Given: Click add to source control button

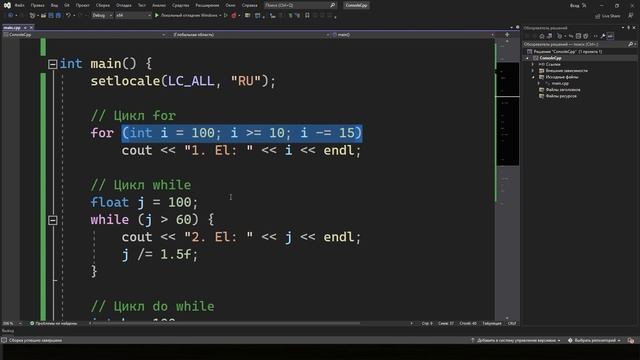Looking at the screenshot, I should pyautogui.click(x=516, y=340).
